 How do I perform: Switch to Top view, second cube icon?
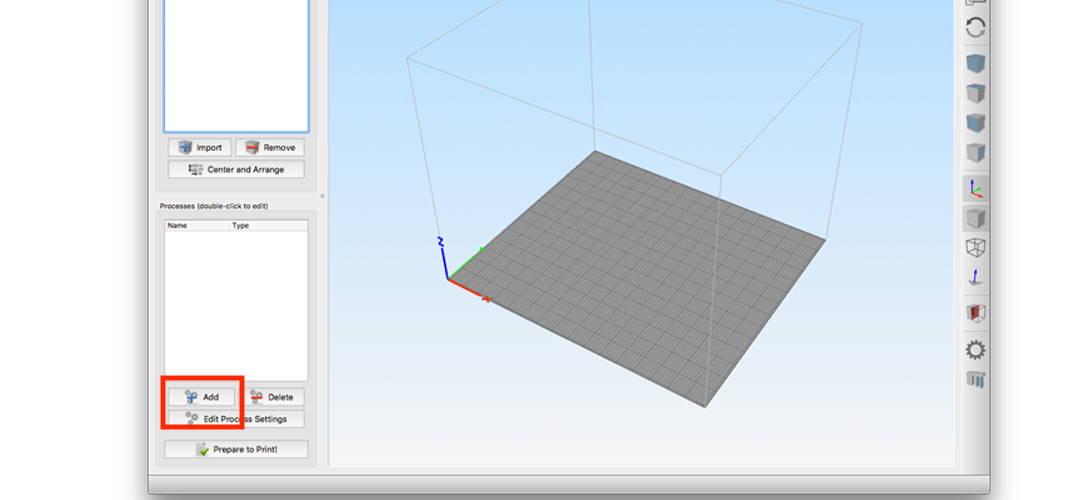pos(975,94)
